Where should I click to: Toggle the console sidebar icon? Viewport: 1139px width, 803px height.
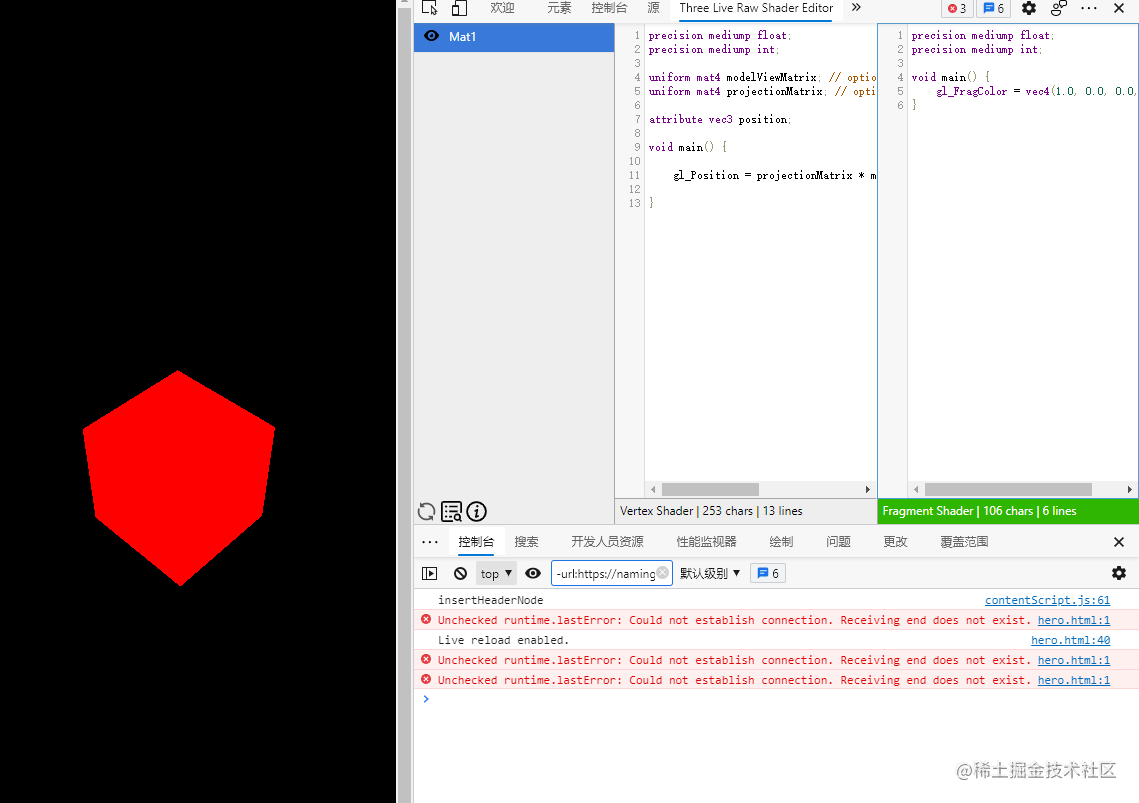tap(430, 573)
